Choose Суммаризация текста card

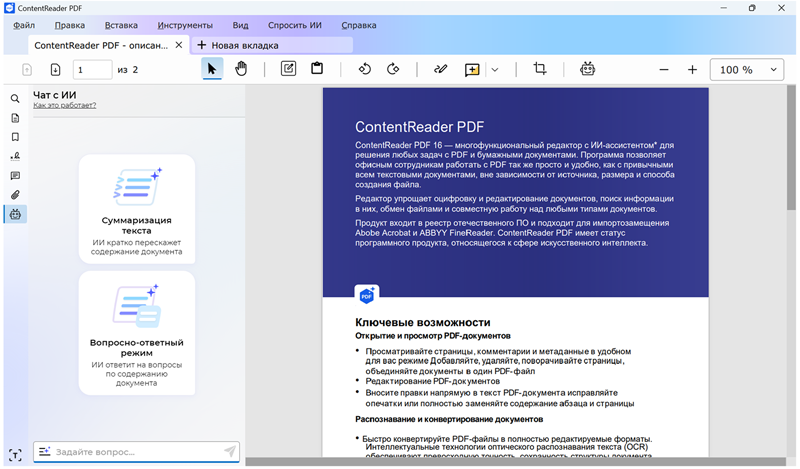136,209
